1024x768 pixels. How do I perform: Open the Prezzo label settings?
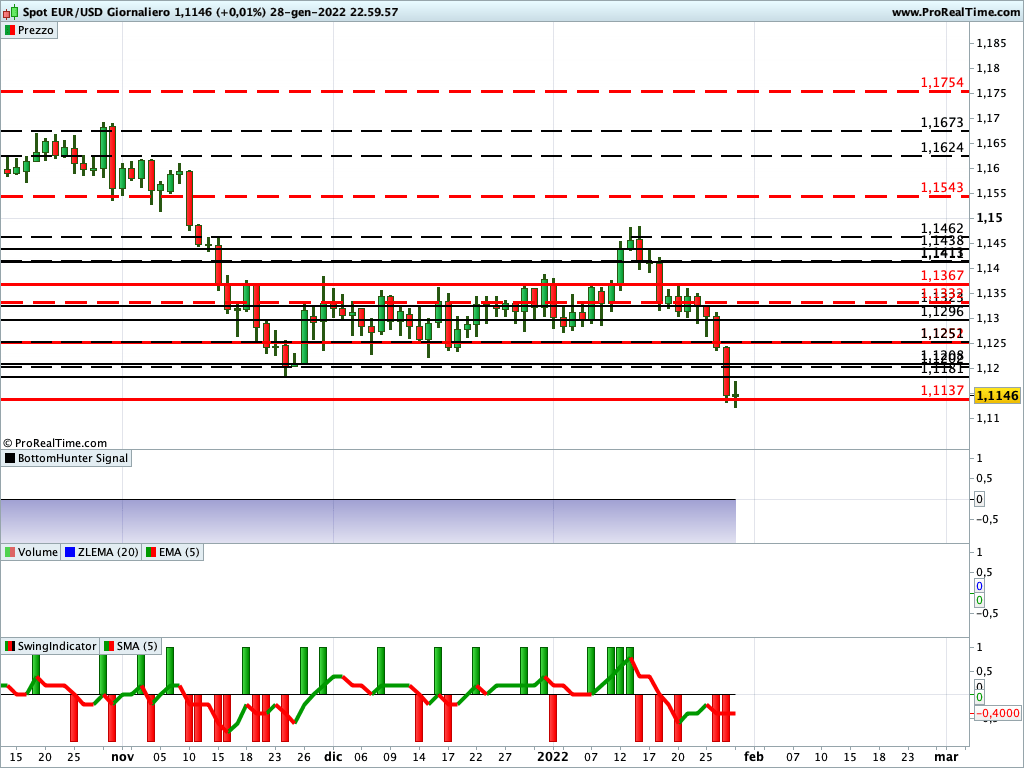35,30
